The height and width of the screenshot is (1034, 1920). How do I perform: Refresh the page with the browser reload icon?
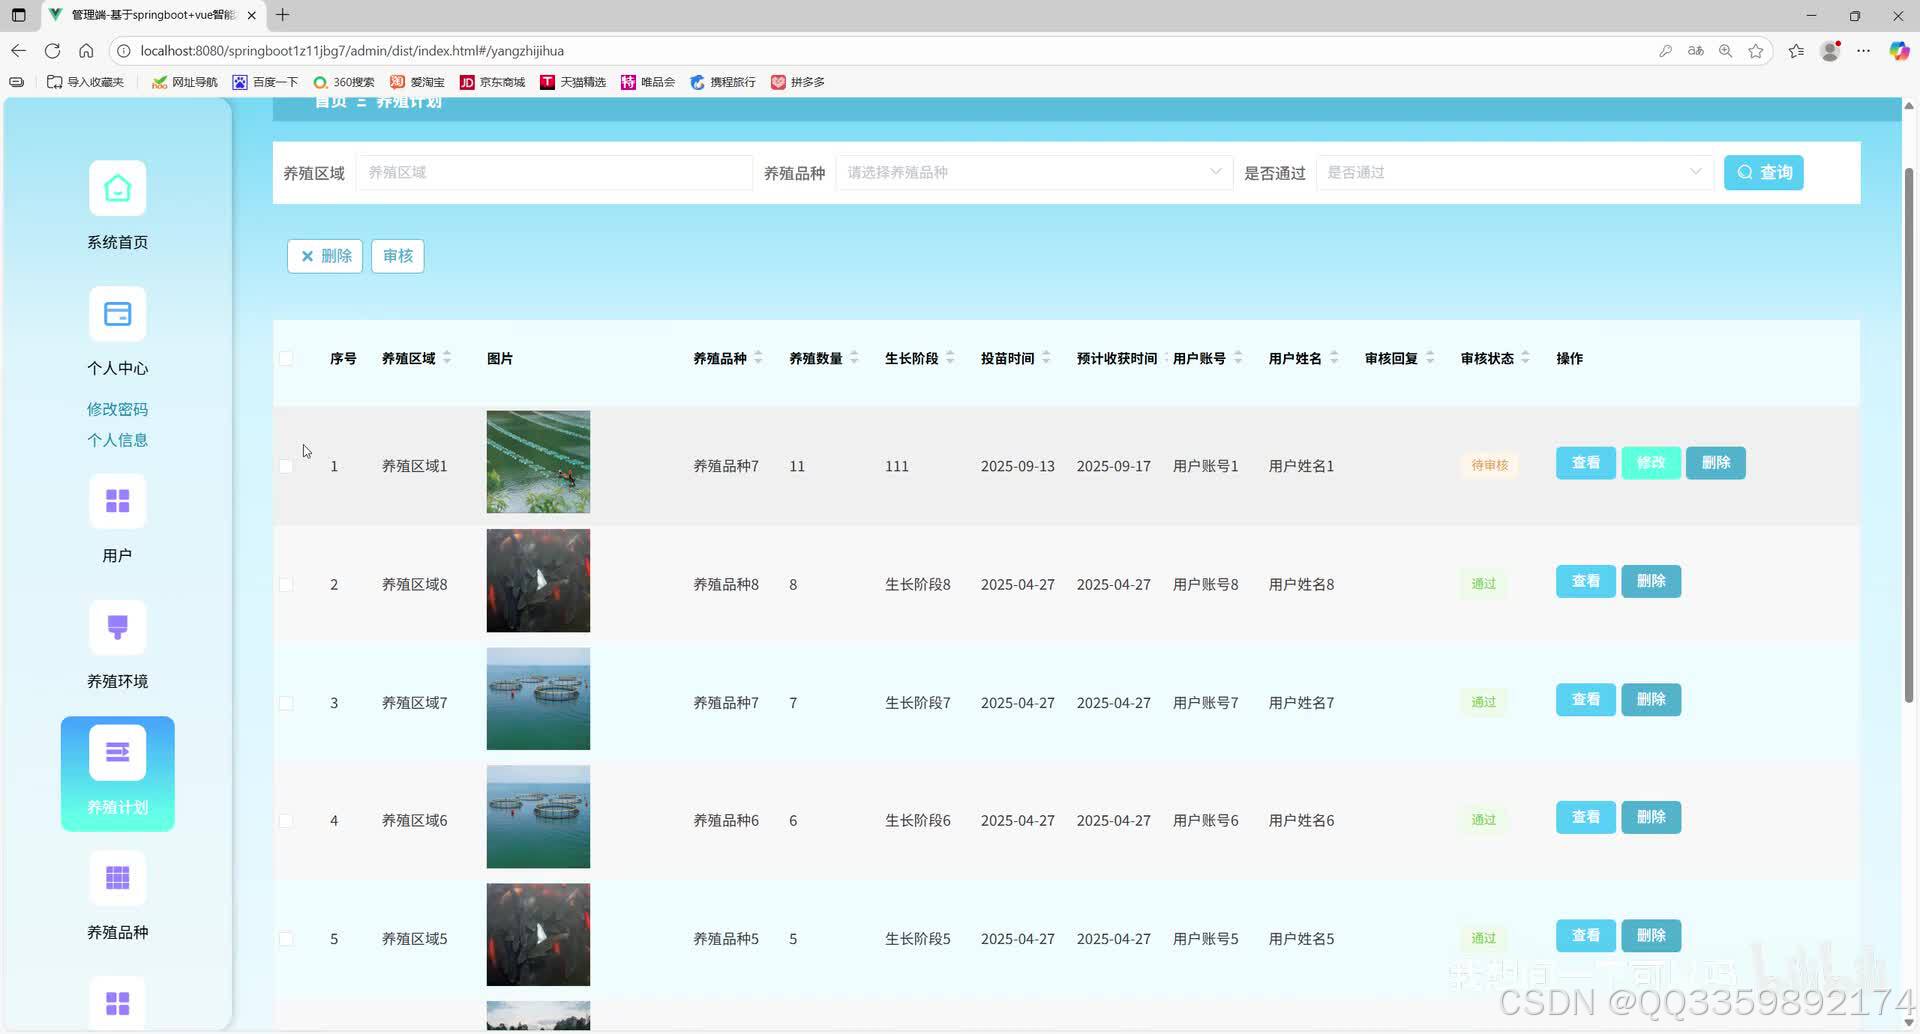click(52, 50)
